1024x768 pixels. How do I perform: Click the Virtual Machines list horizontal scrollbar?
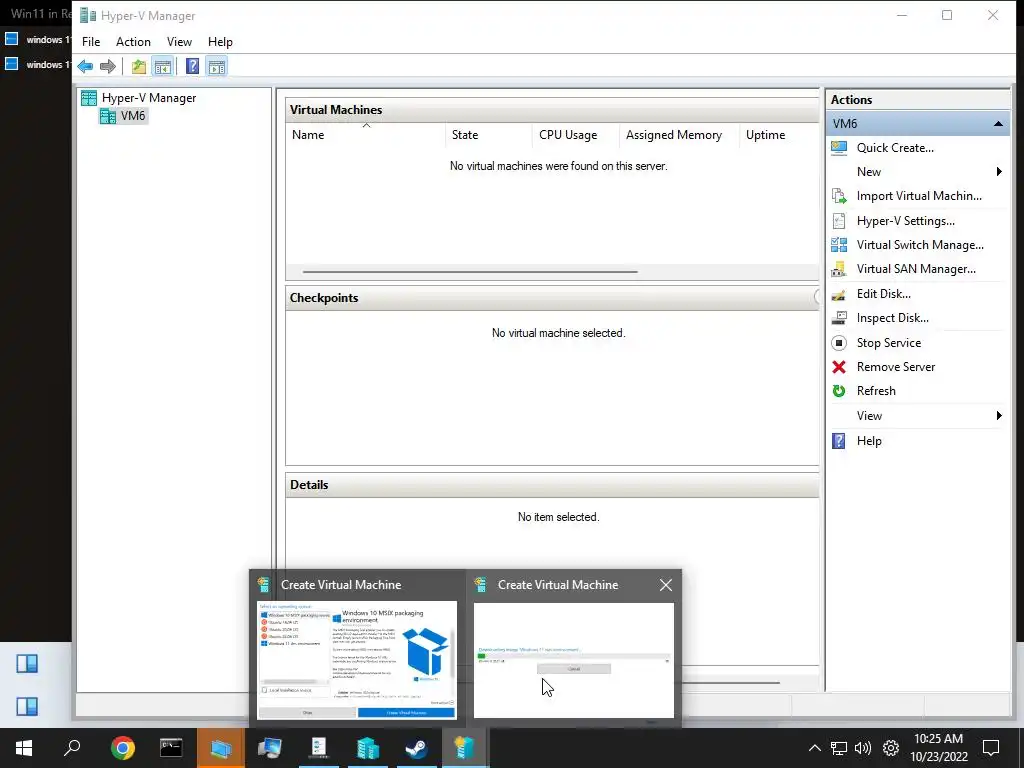(x=470, y=272)
